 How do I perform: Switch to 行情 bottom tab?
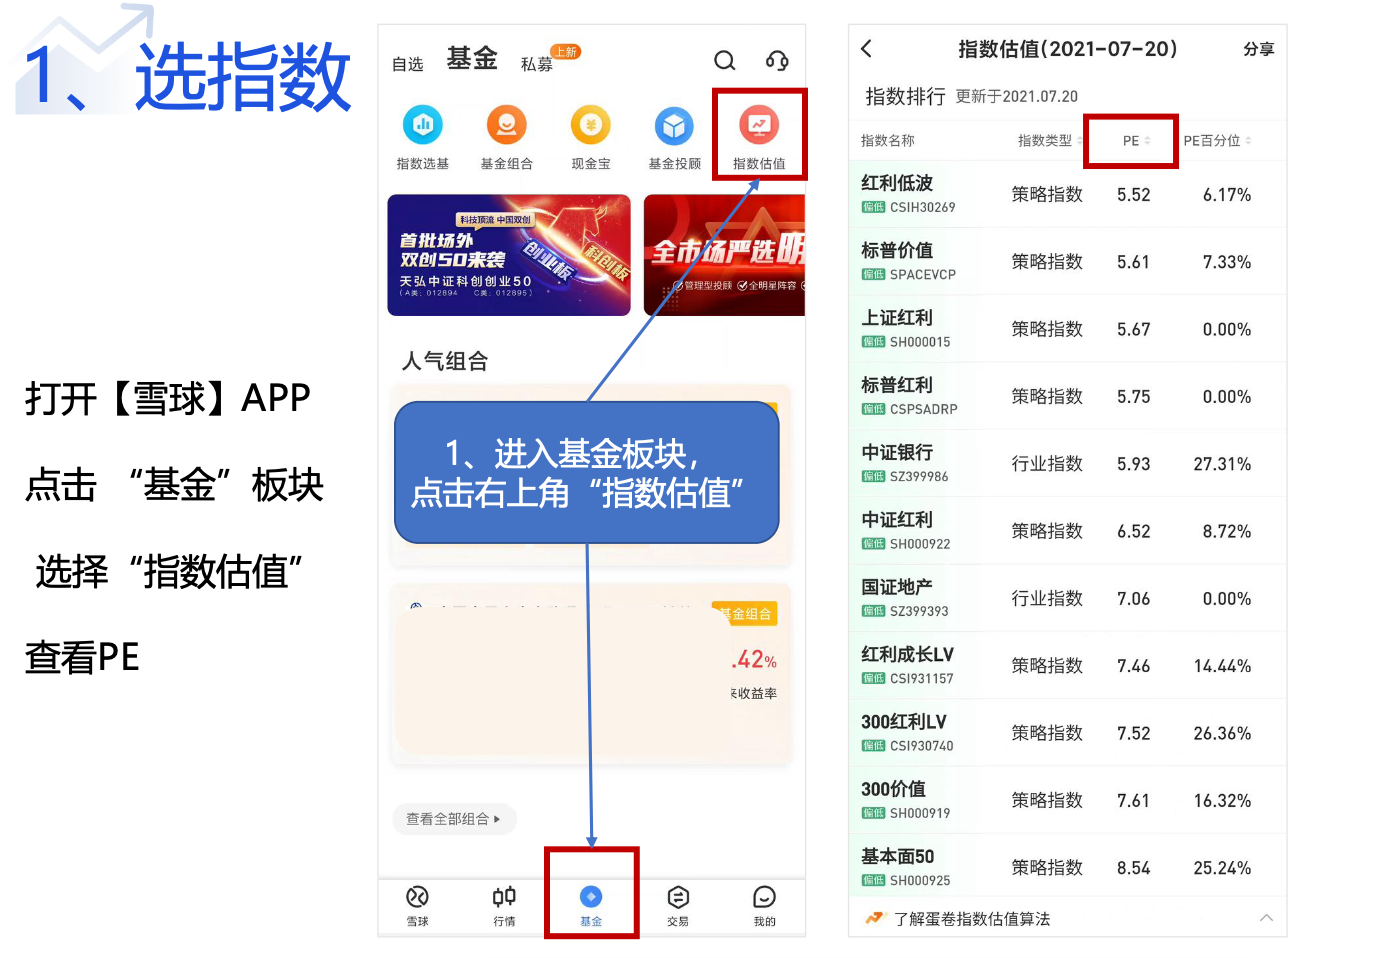(504, 905)
